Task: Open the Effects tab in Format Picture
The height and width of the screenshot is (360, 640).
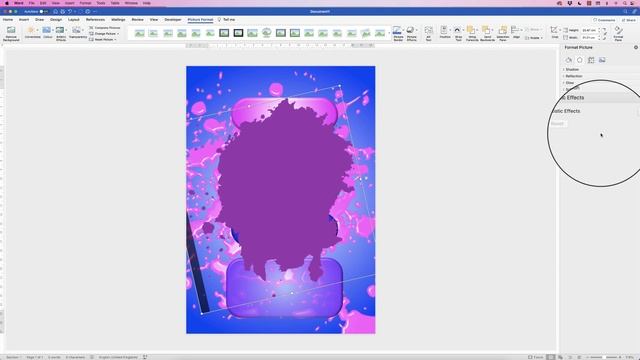Action: point(580,60)
